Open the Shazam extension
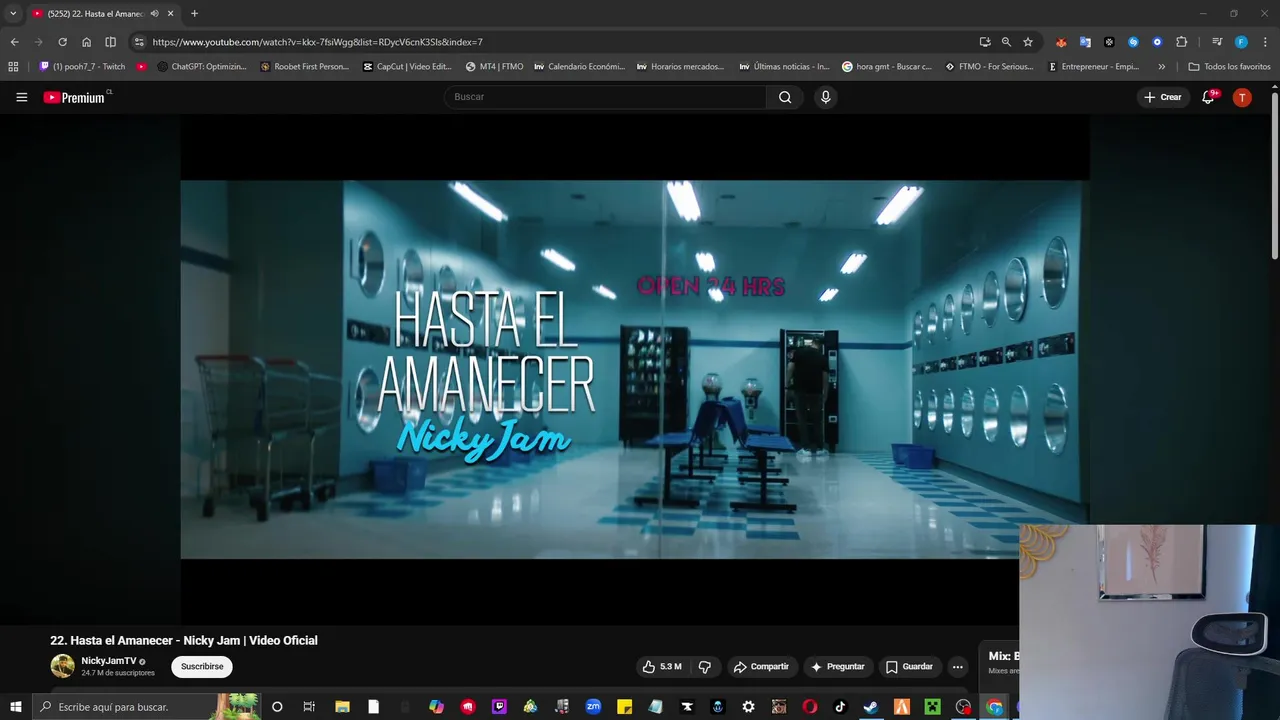Image resolution: width=1280 pixels, height=720 pixels. 1133,42
